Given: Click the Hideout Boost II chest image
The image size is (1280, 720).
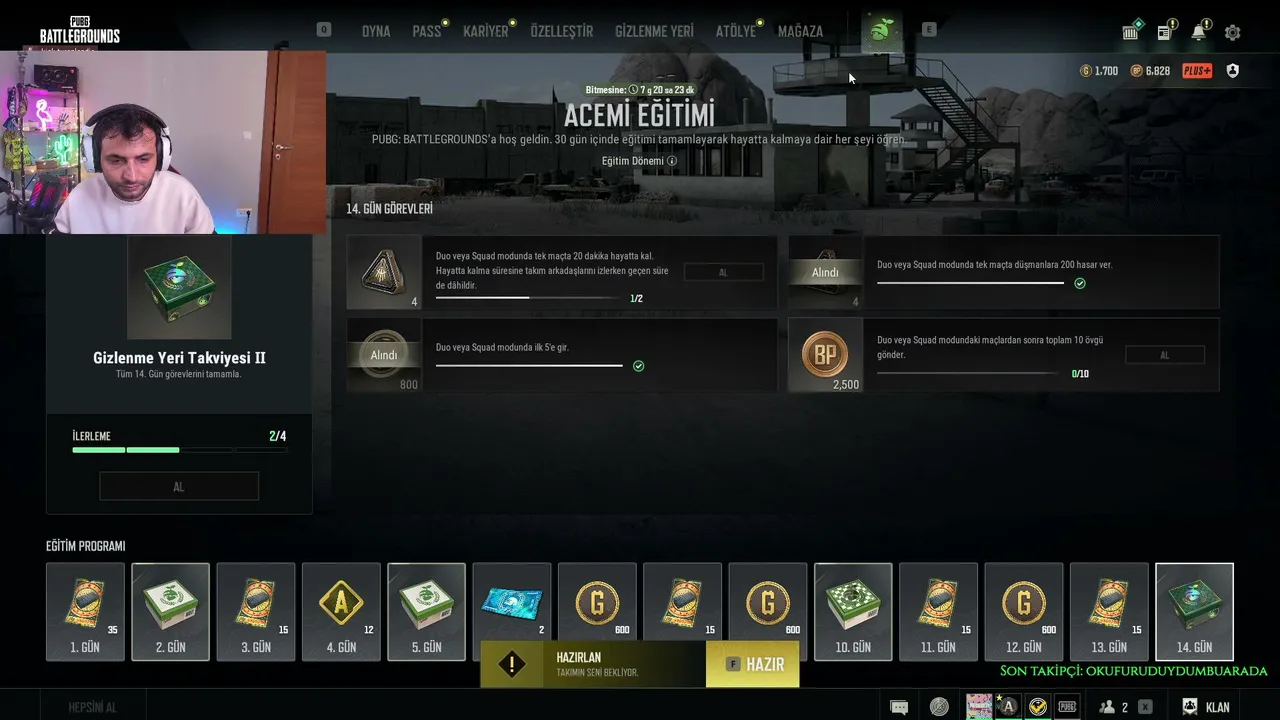Looking at the screenshot, I should pyautogui.click(x=179, y=288).
